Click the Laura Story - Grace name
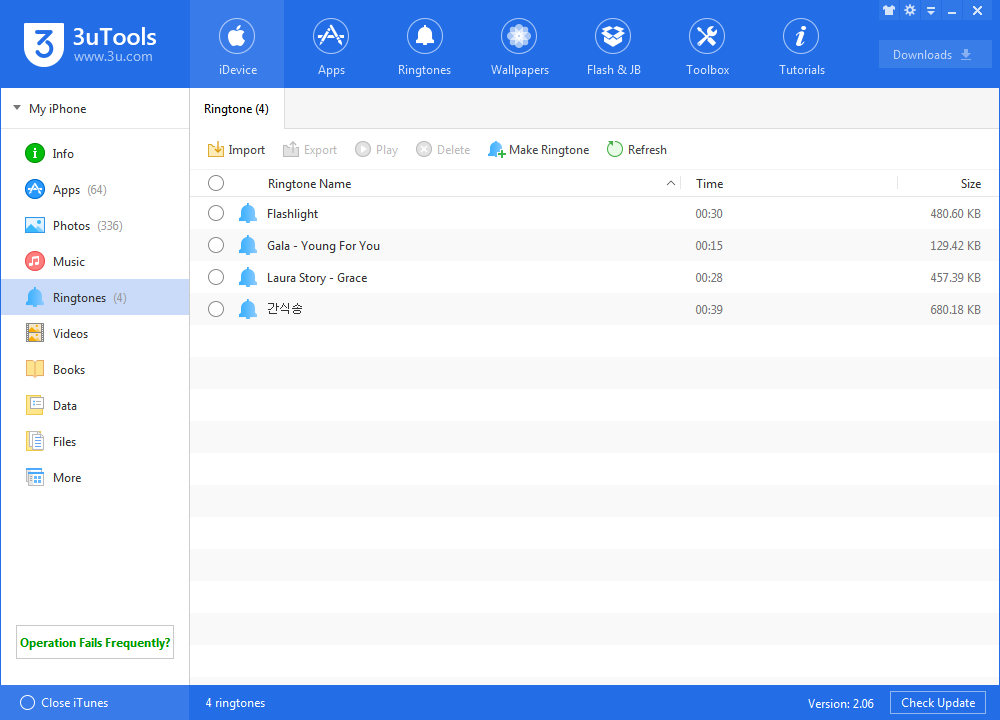 317,277
